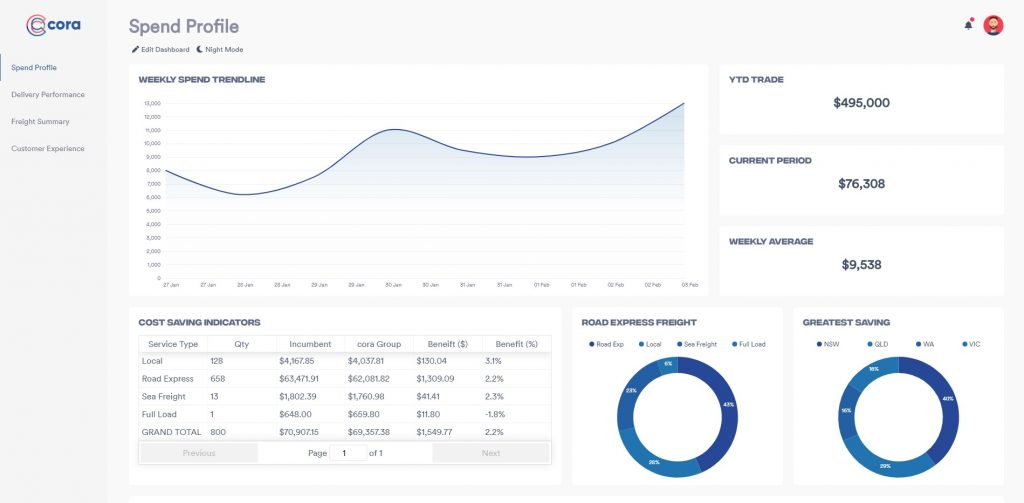Open Freight Summary page
Image resolution: width=1024 pixels, height=503 pixels.
[40, 122]
